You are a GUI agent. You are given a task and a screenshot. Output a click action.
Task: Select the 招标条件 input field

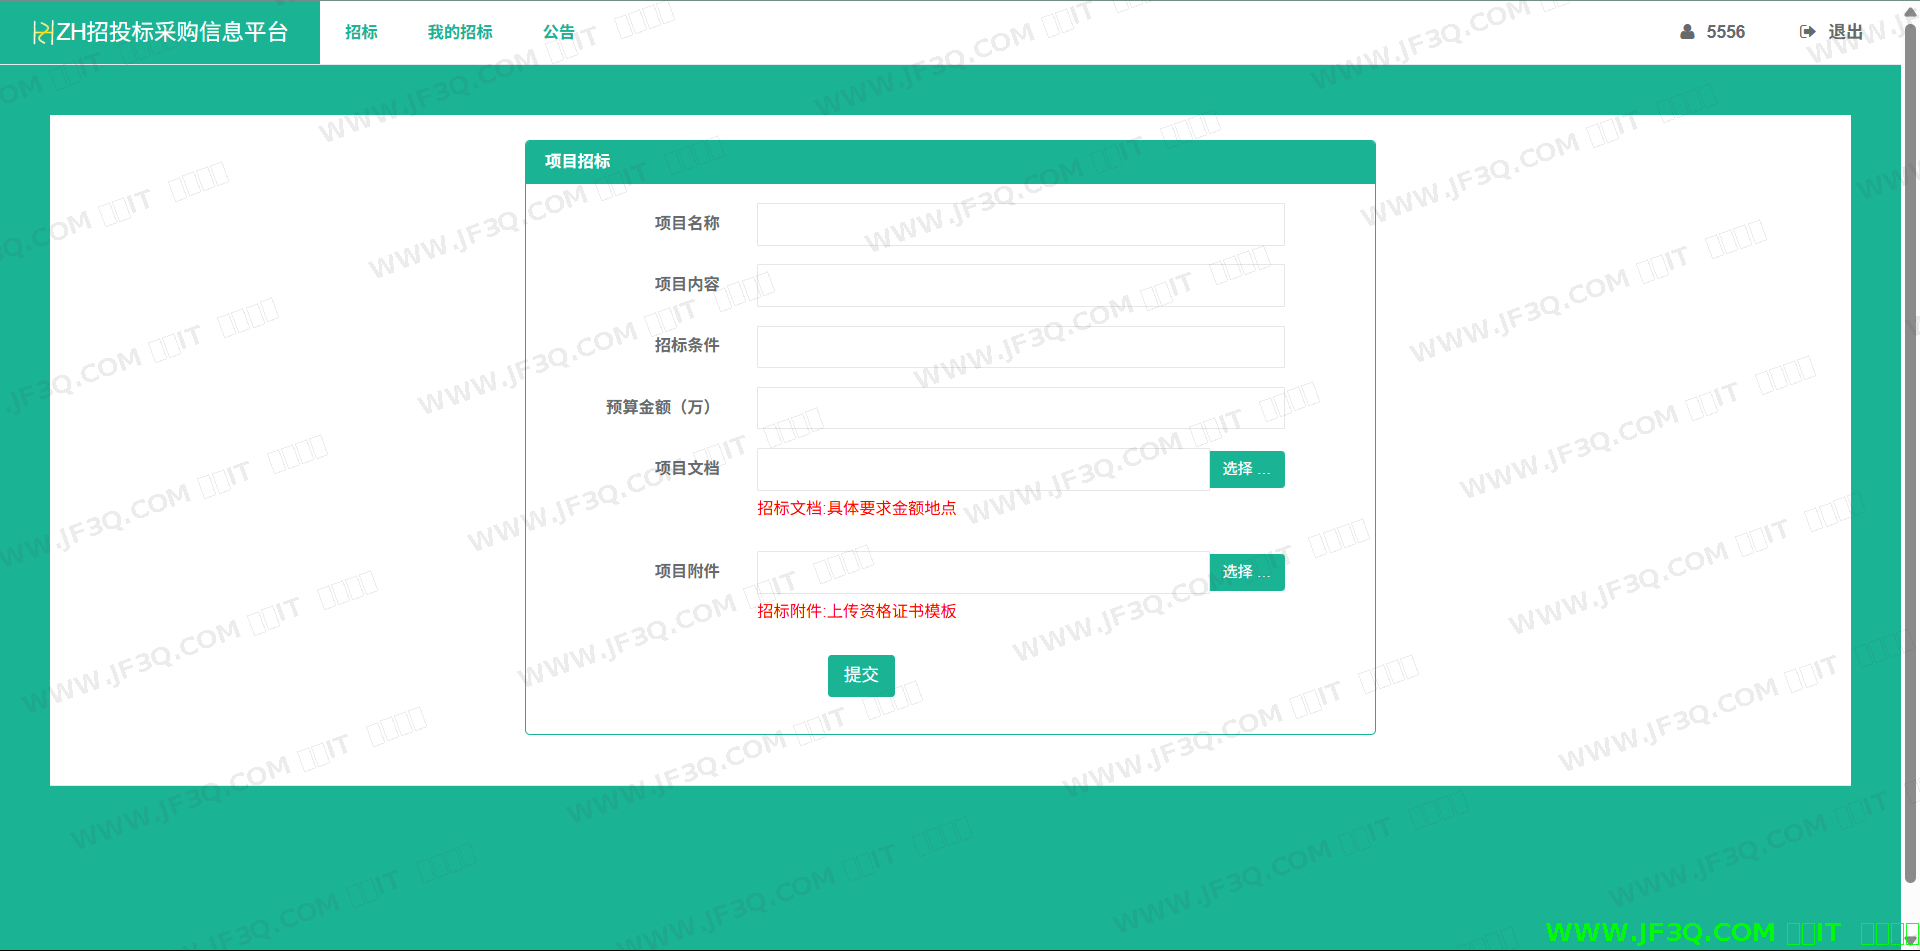tap(1020, 347)
